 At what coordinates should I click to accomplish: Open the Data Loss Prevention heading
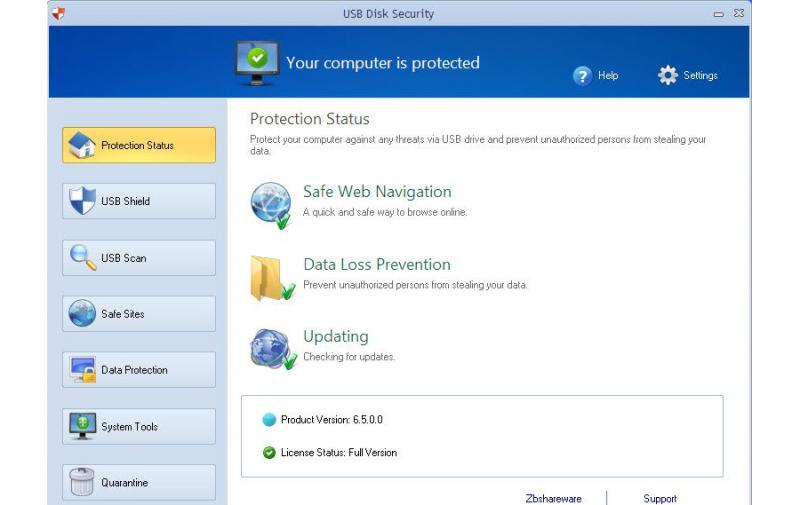tap(377, 264)
